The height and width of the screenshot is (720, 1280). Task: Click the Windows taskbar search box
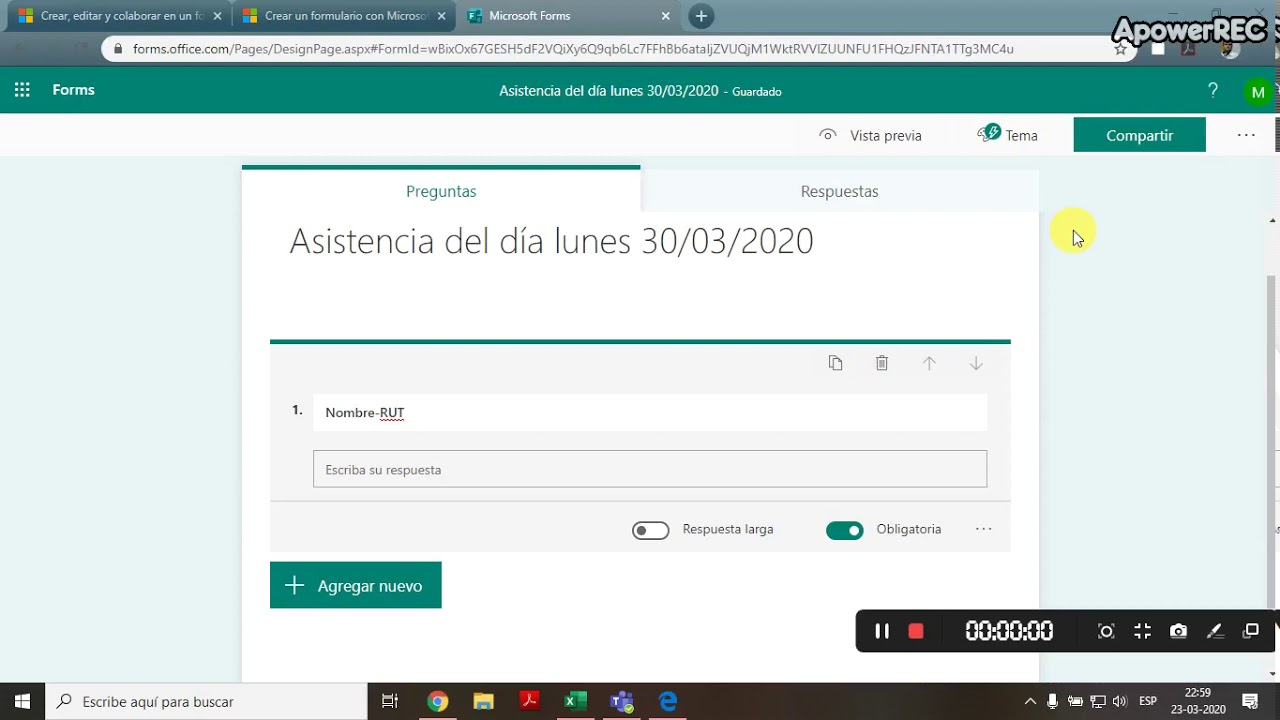point(207,701)
